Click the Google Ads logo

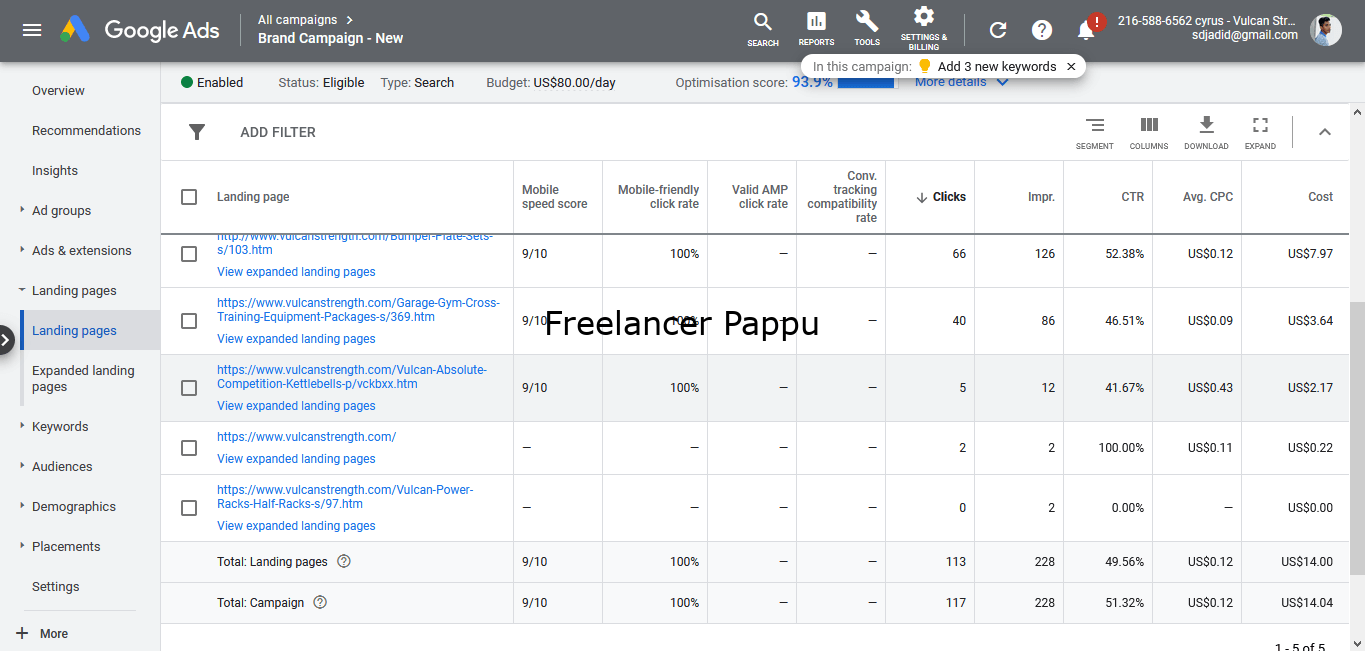tap(139, 30)
